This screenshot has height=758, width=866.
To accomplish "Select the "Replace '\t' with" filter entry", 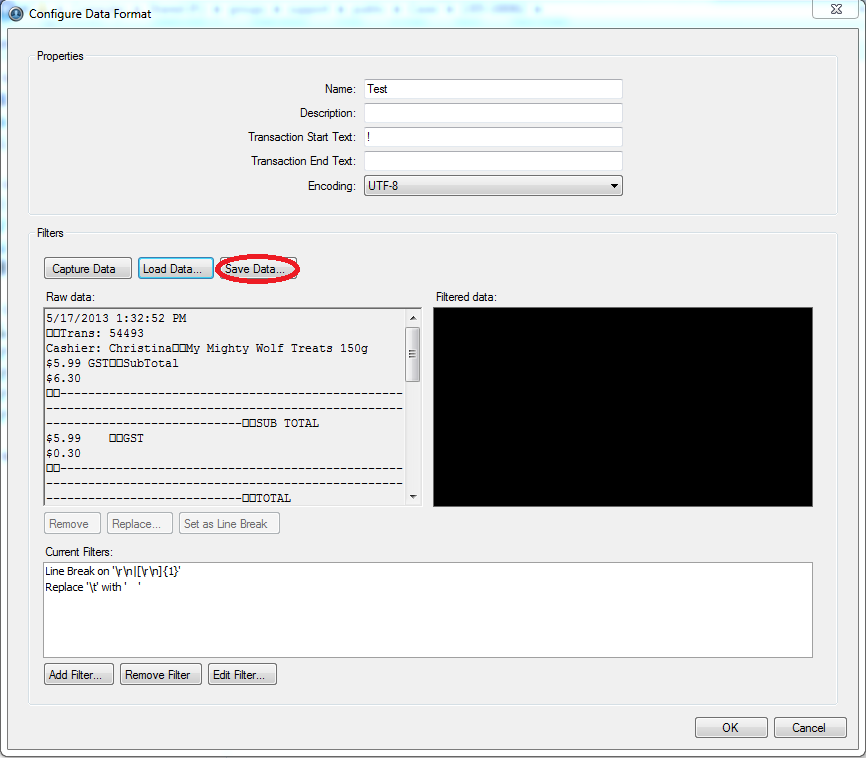I will (93, 587).
